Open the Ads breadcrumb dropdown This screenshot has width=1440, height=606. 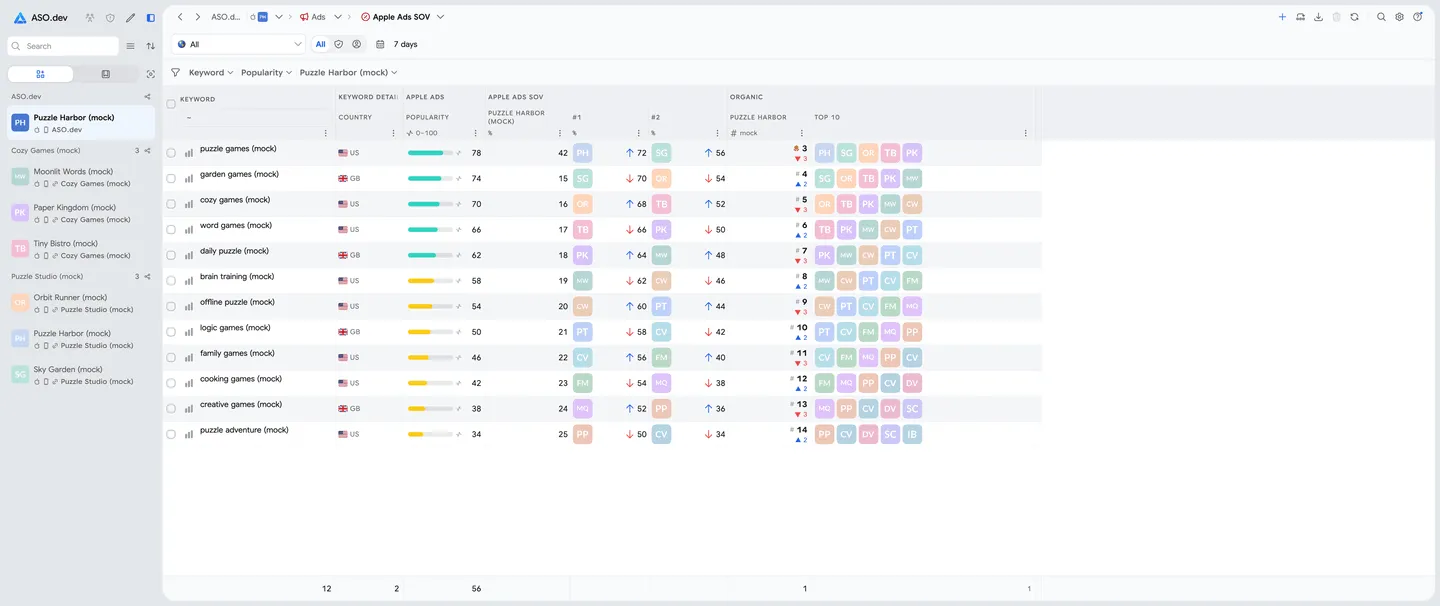click(x=338, y=17)
